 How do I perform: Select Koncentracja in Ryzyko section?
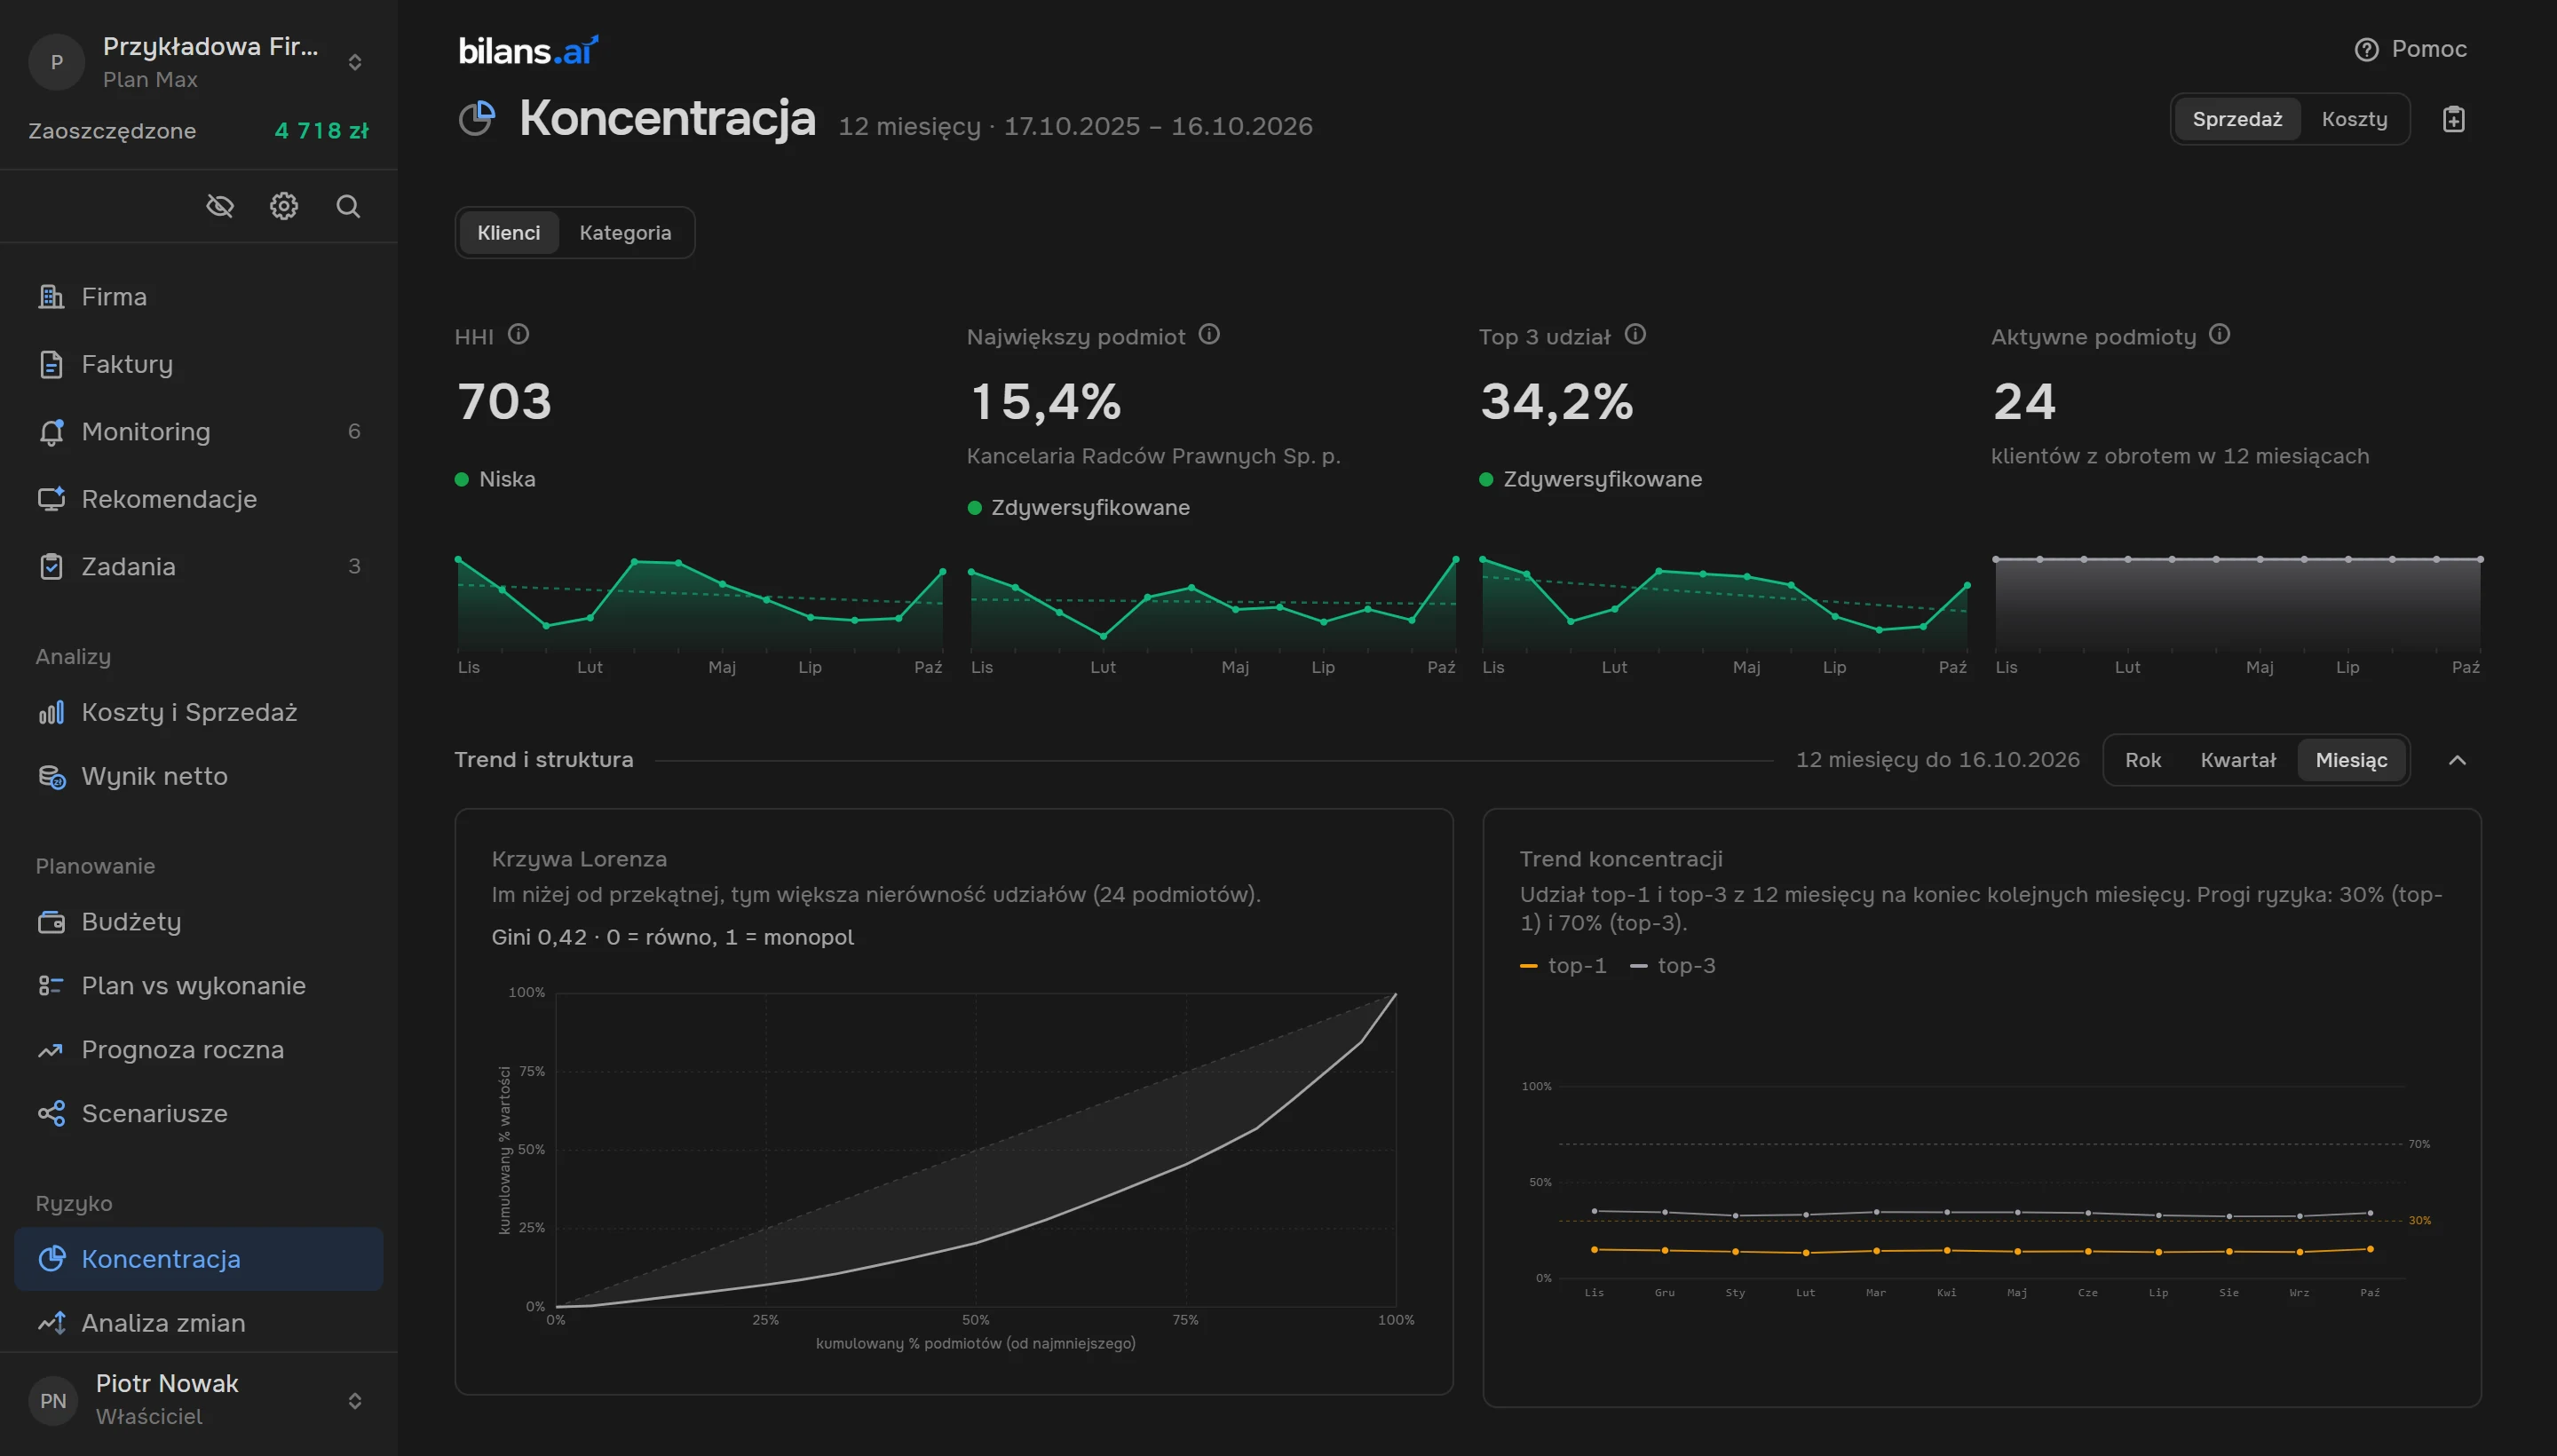(198, 1259)
